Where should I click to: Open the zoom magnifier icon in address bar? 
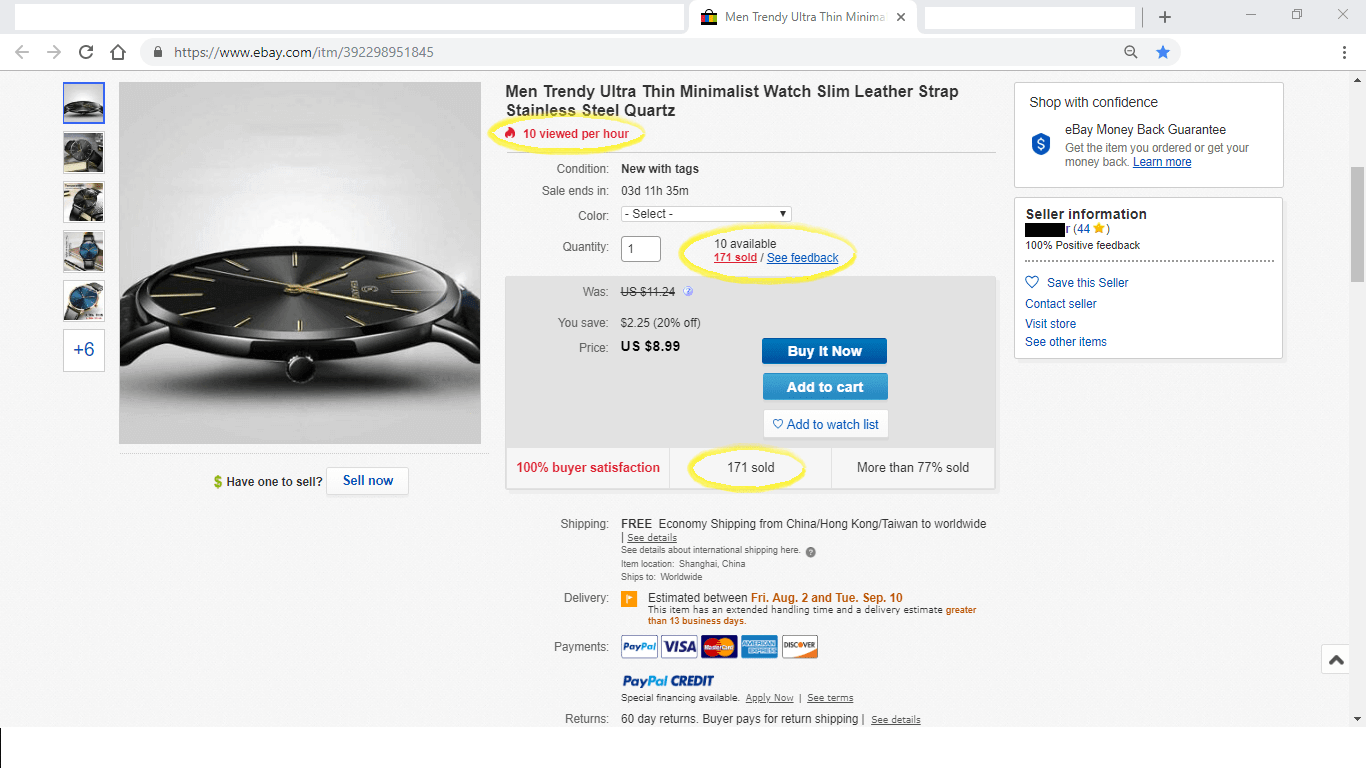[1130, 52]
